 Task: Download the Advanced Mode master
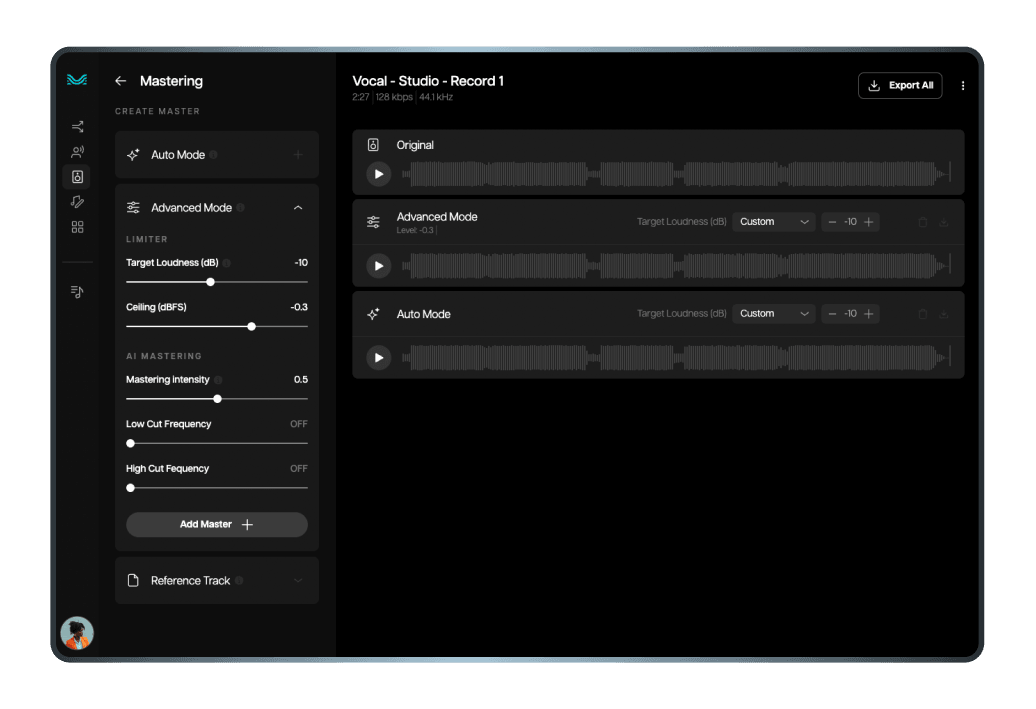tap(944, 222)
